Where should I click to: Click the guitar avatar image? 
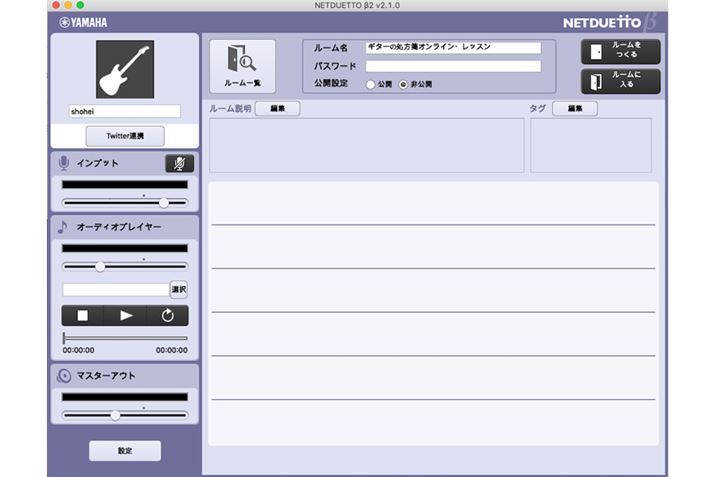click(x=125, y=69)
